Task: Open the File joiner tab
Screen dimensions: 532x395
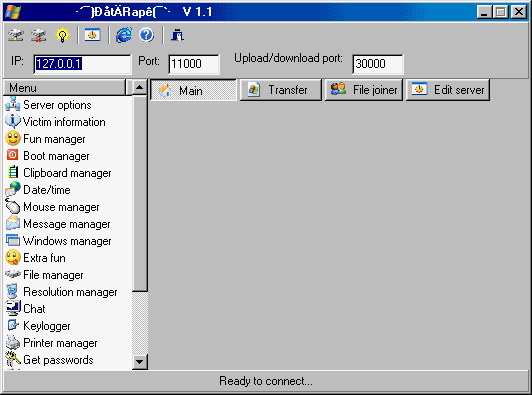Action: [364, 90]
